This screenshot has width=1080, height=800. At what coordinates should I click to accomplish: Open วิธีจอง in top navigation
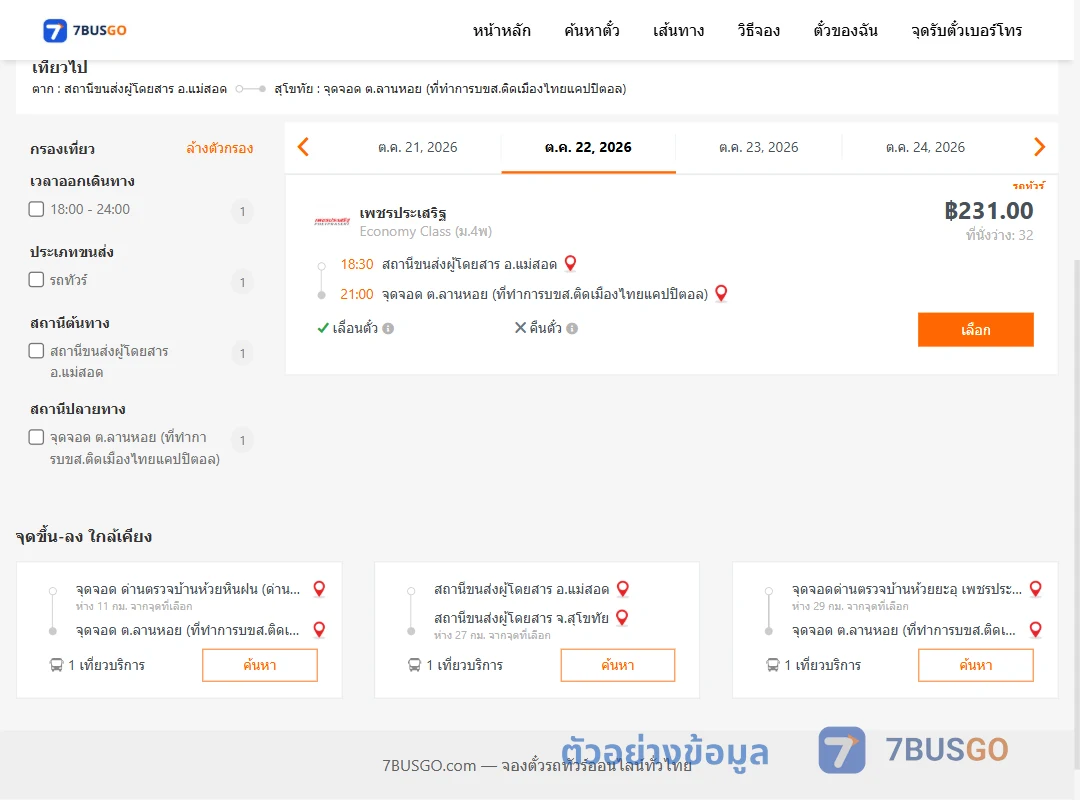(x=758, y=30)
